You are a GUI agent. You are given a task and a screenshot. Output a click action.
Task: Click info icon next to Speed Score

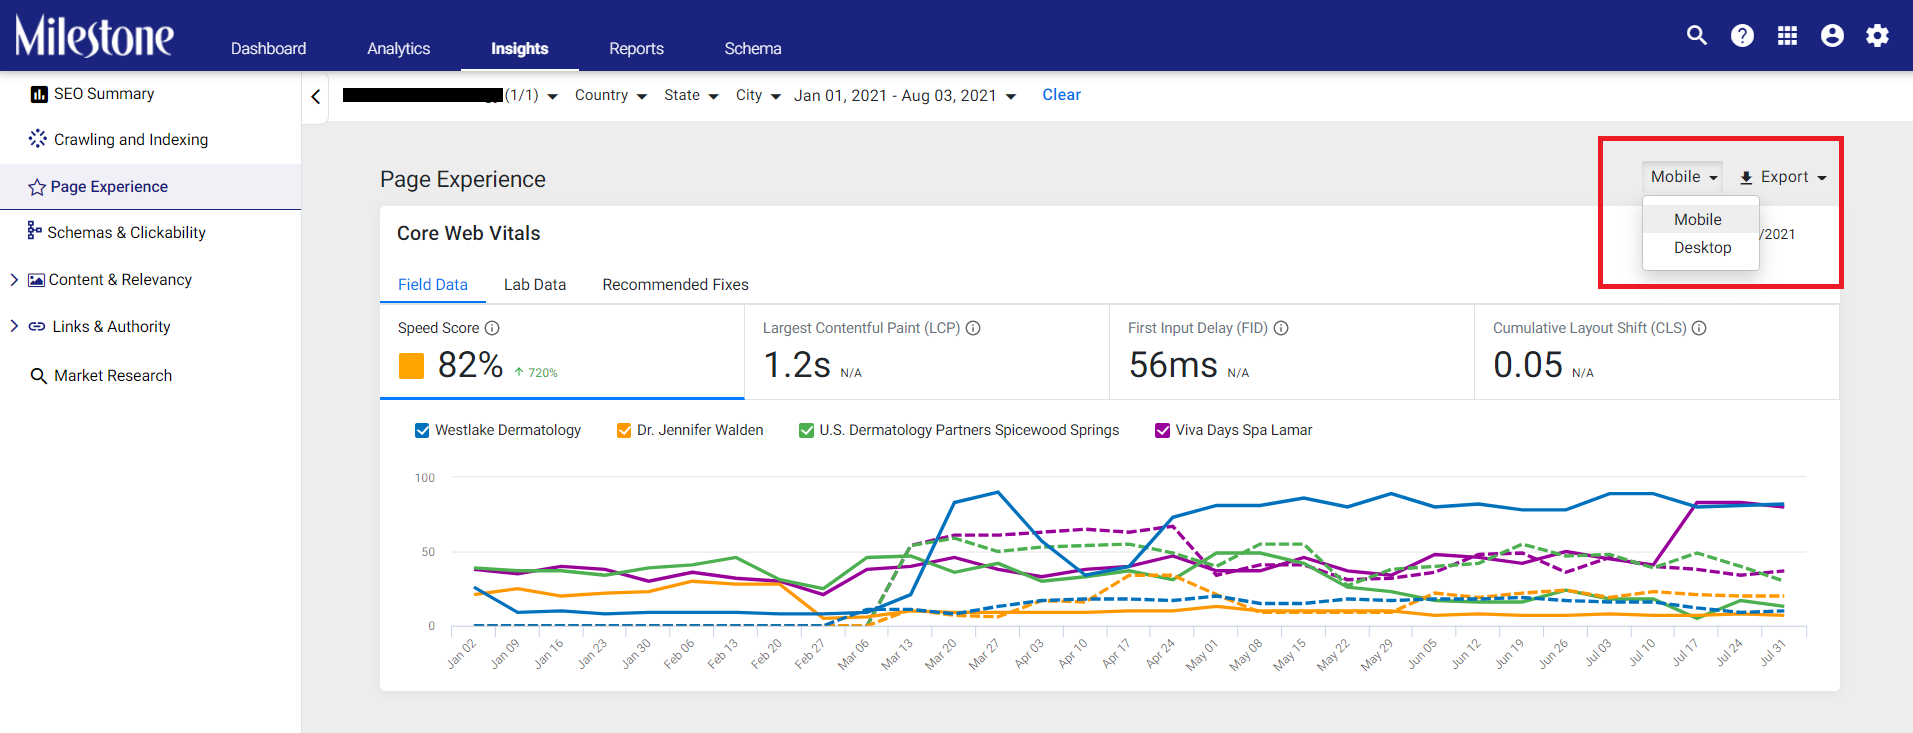tap(492, 328)
